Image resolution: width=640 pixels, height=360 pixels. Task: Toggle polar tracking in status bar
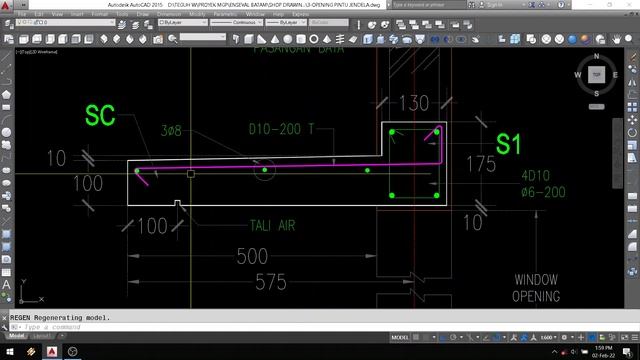[x=453, y=337]
